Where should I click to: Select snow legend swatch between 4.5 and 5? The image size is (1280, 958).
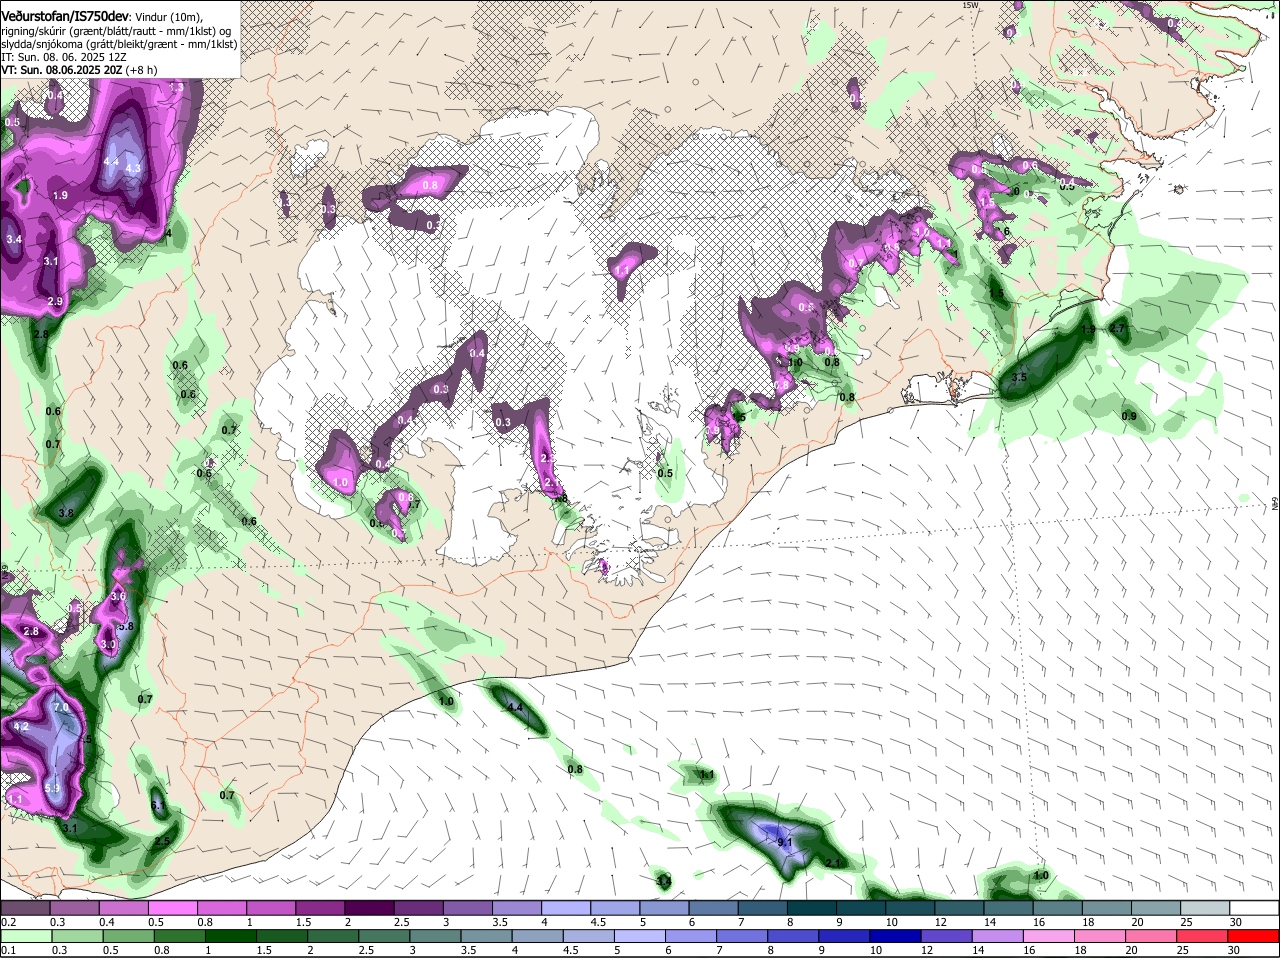point(615,908)
